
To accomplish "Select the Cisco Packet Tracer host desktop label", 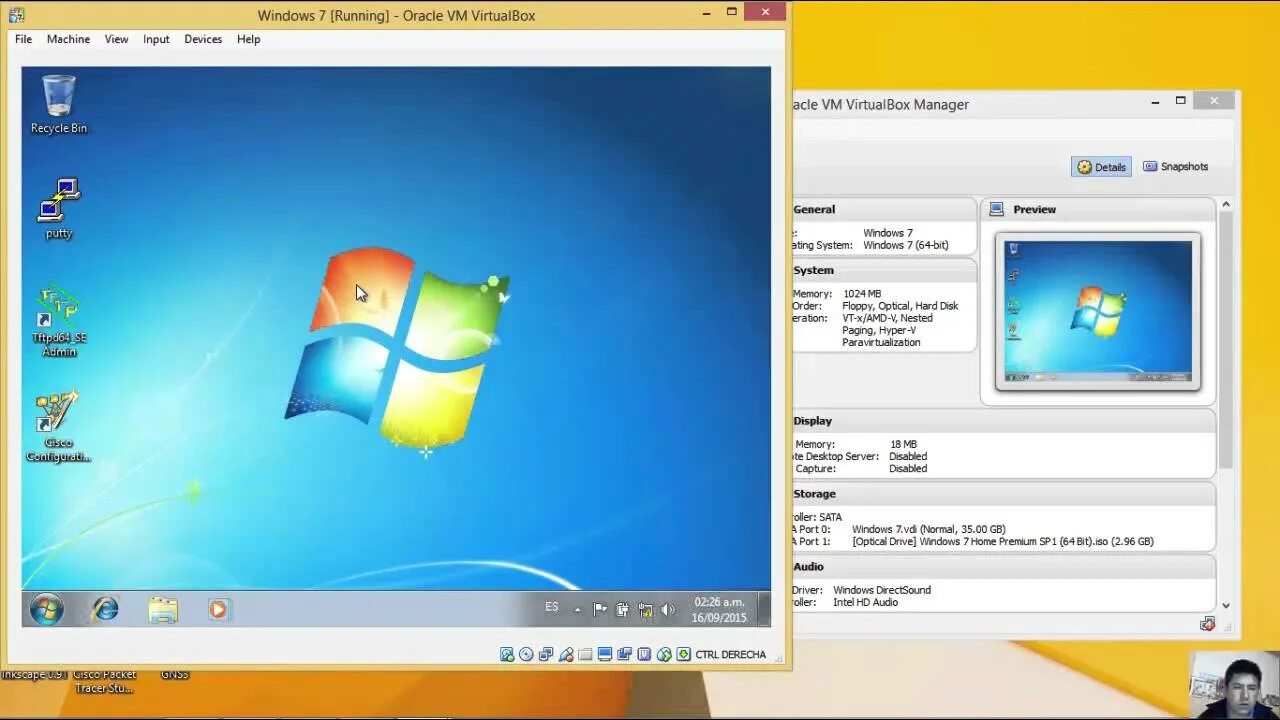I will click(104, 681).
